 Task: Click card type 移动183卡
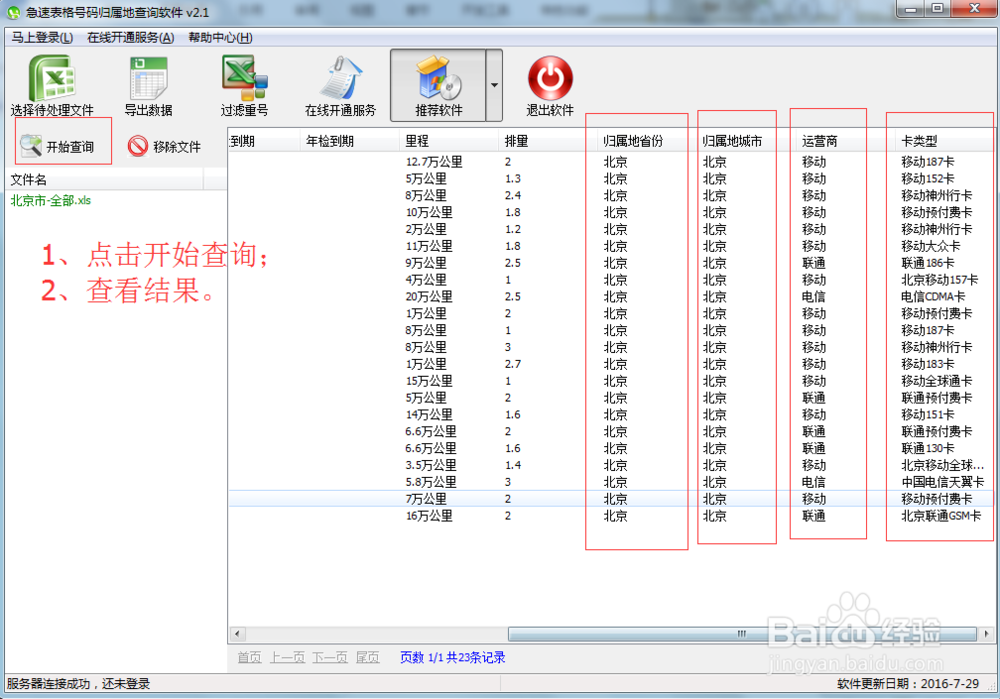click(x=927, y=364)
